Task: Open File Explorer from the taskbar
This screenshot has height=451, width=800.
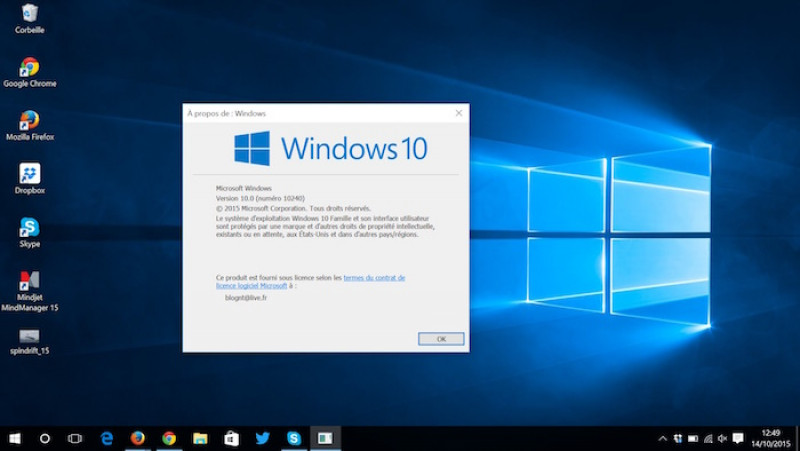Action: tap(200, 438)
